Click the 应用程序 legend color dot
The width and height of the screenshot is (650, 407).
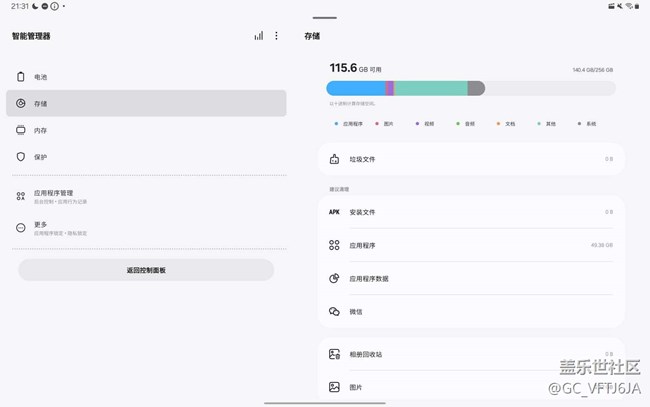tap(336, 124)
